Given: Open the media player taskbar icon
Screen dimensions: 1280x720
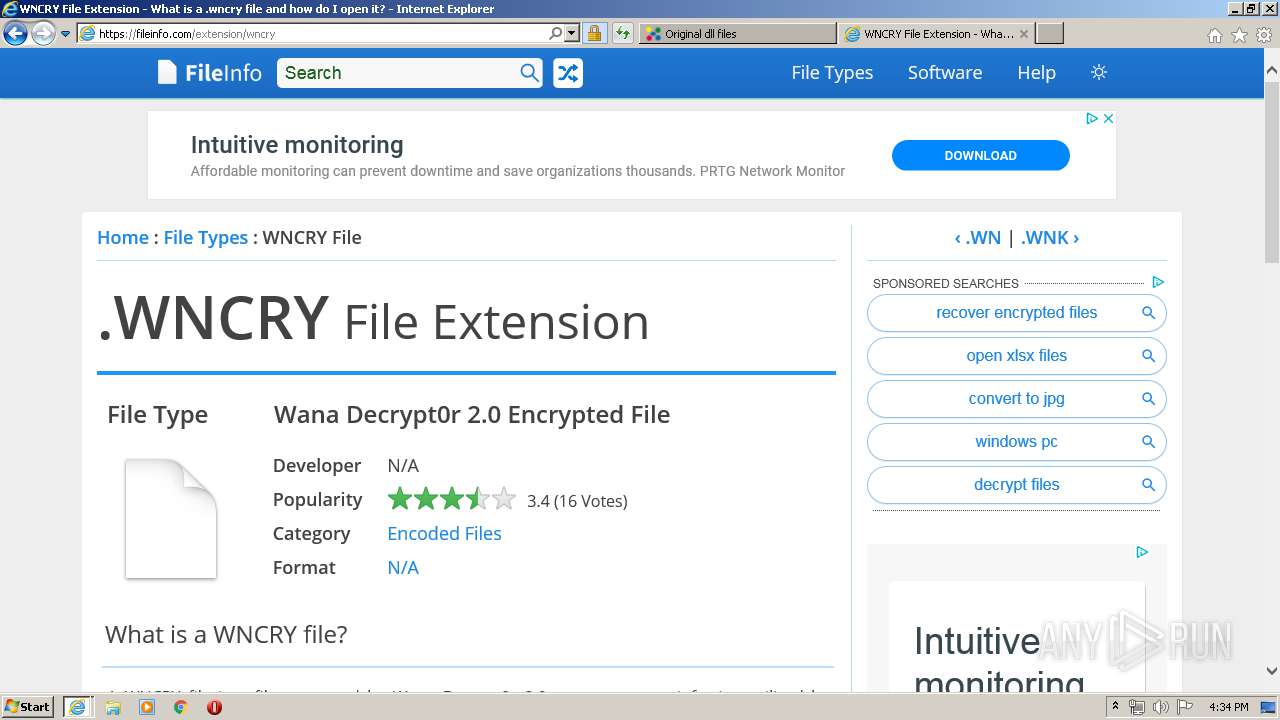Looking at the screenshot, I should tap(147, 707).
